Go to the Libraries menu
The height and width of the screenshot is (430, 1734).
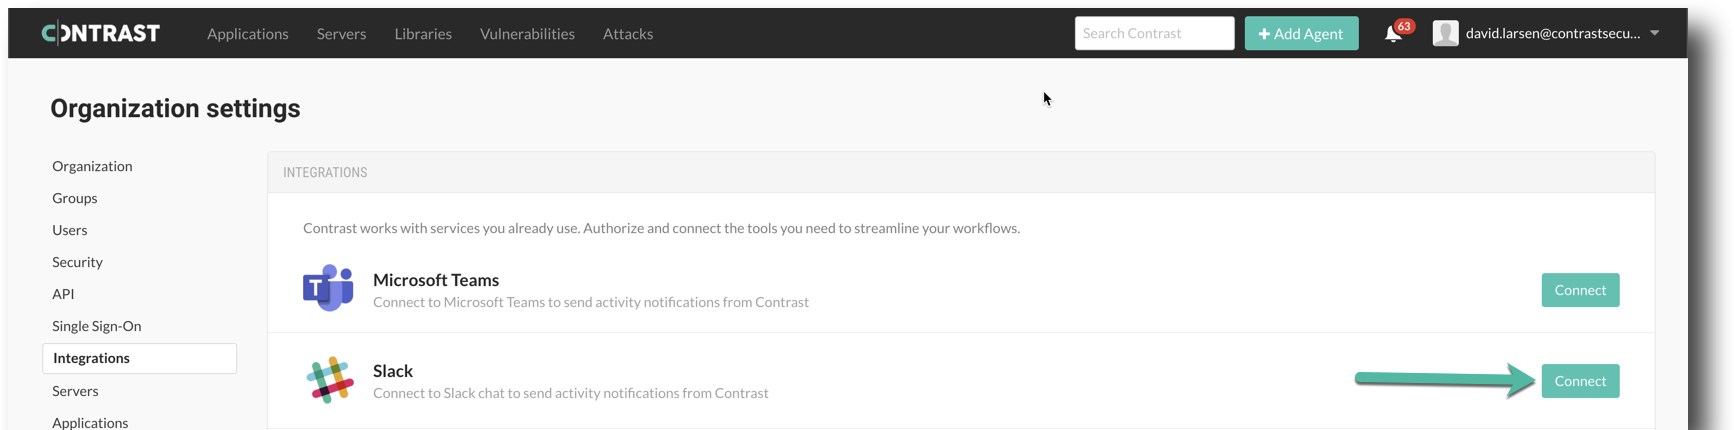pos(423,33)
